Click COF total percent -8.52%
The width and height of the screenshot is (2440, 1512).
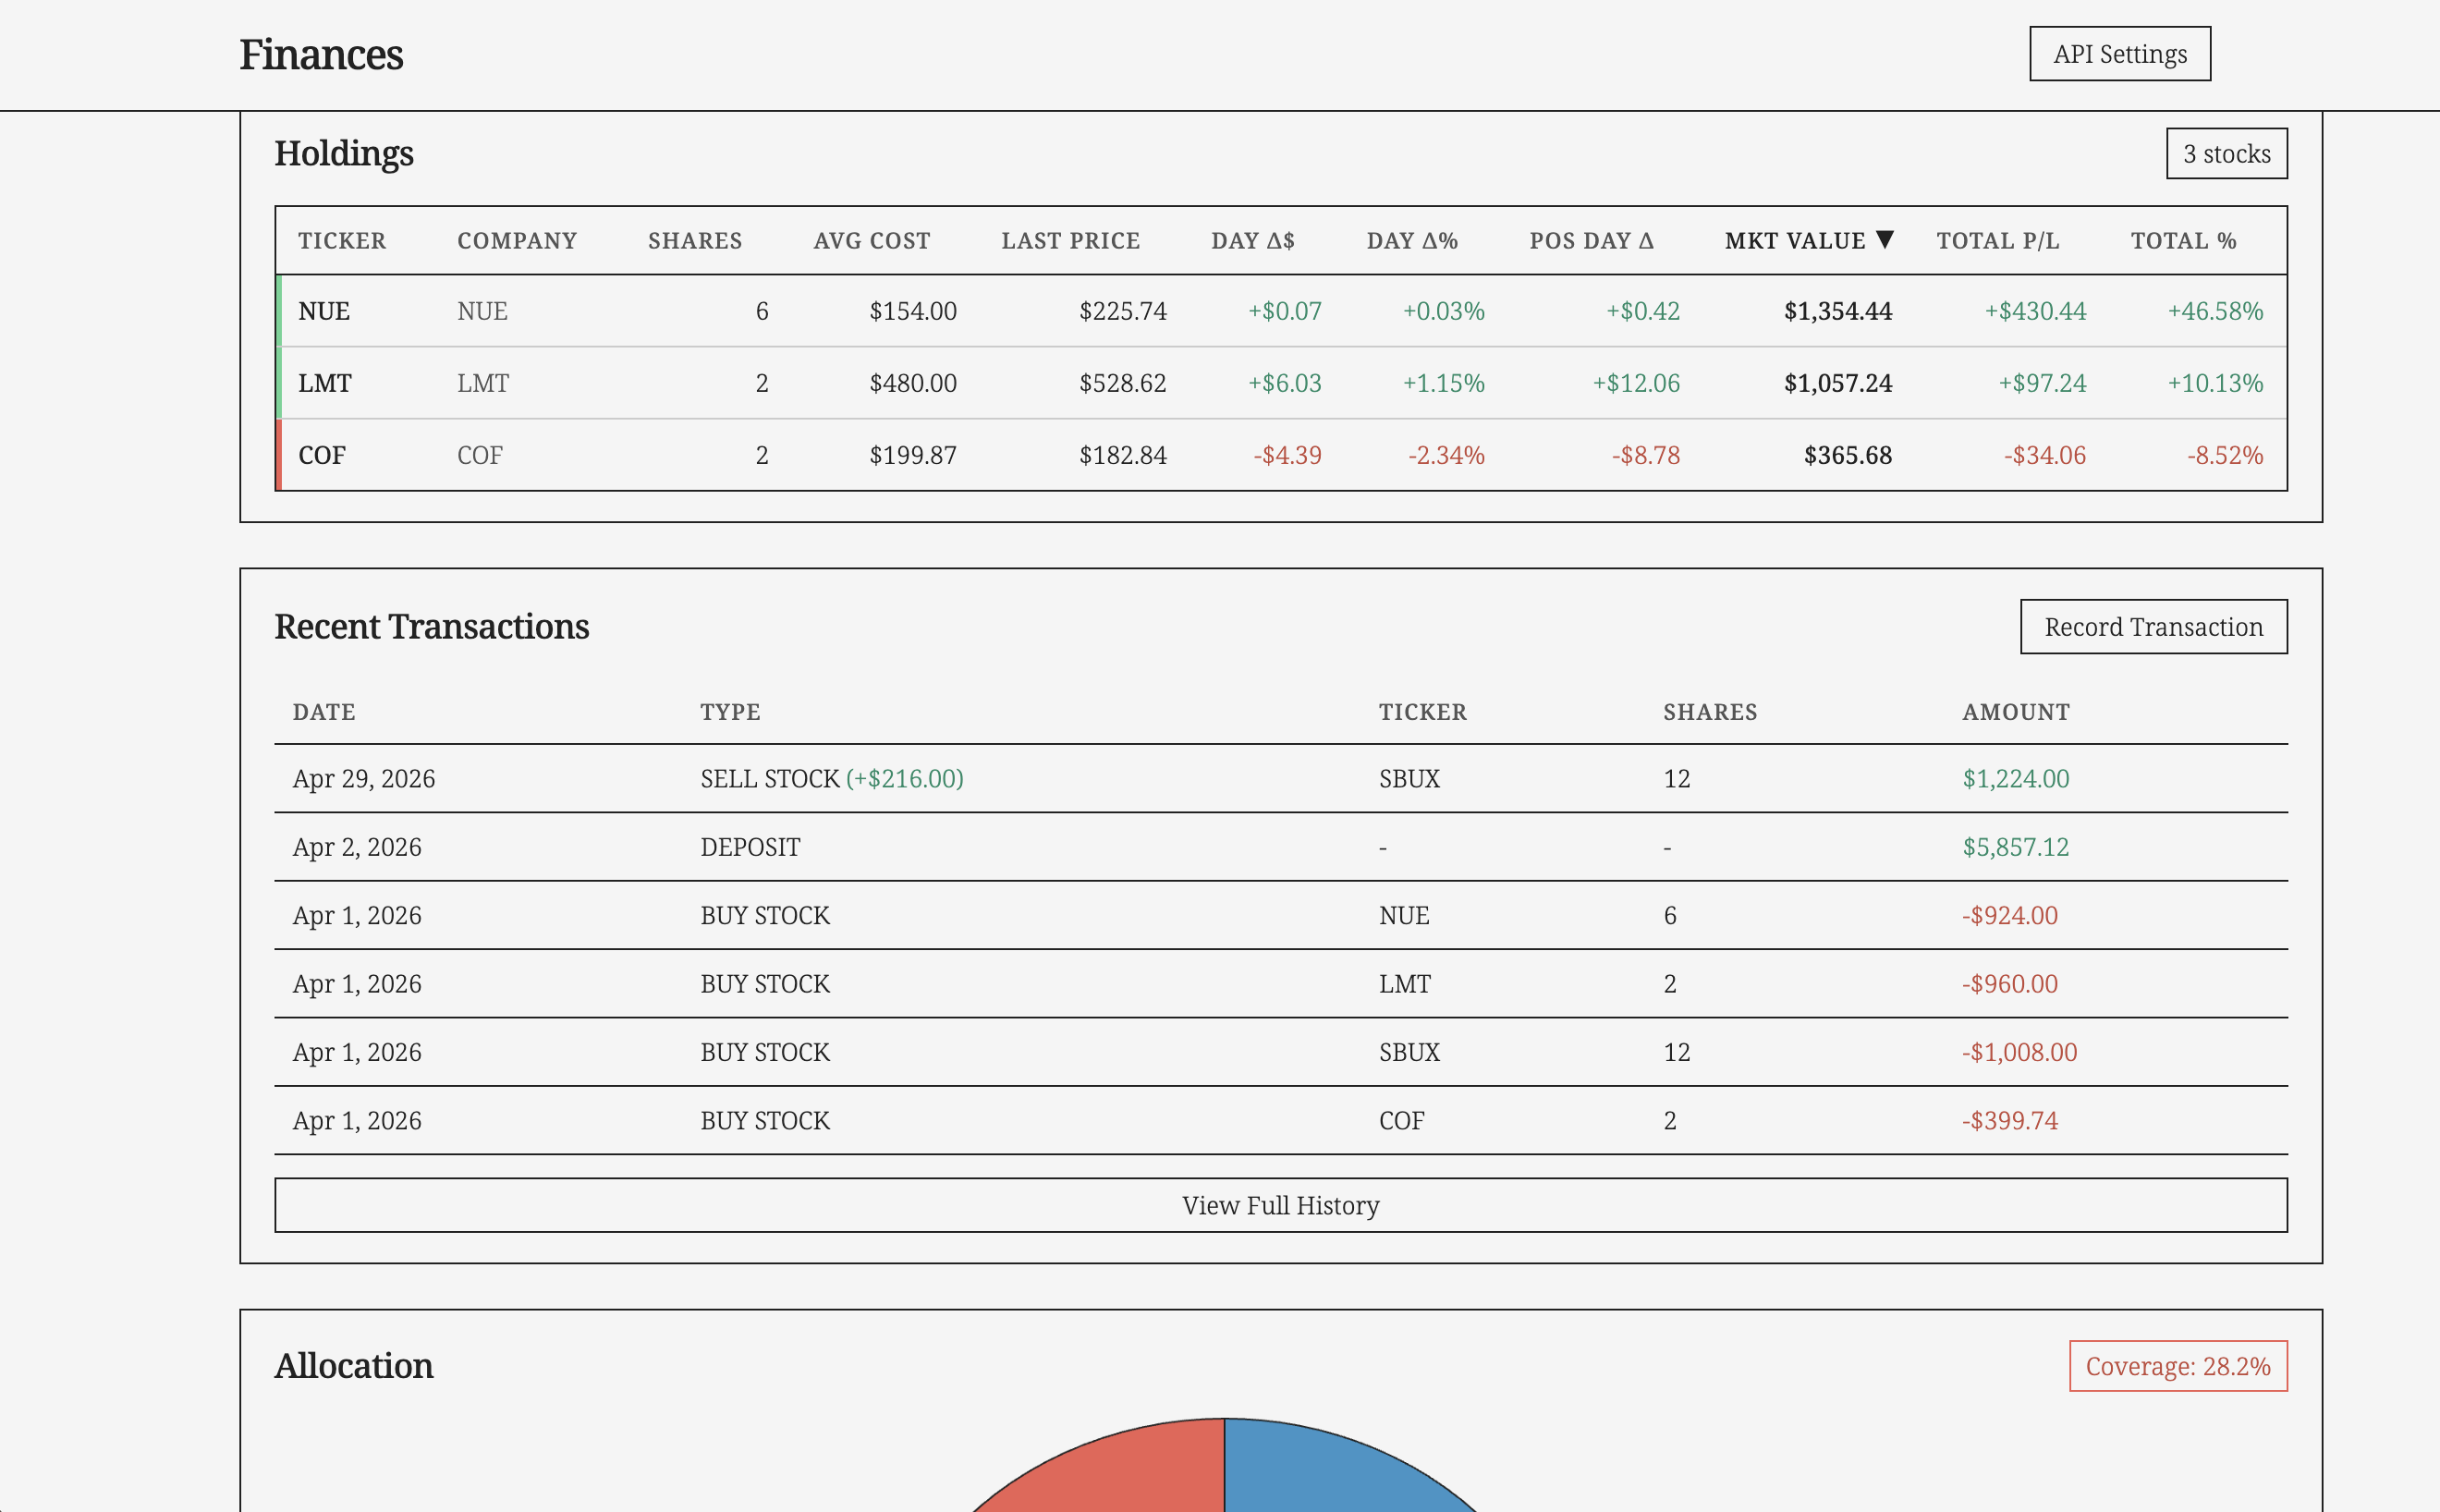(x=2225, y=455)
